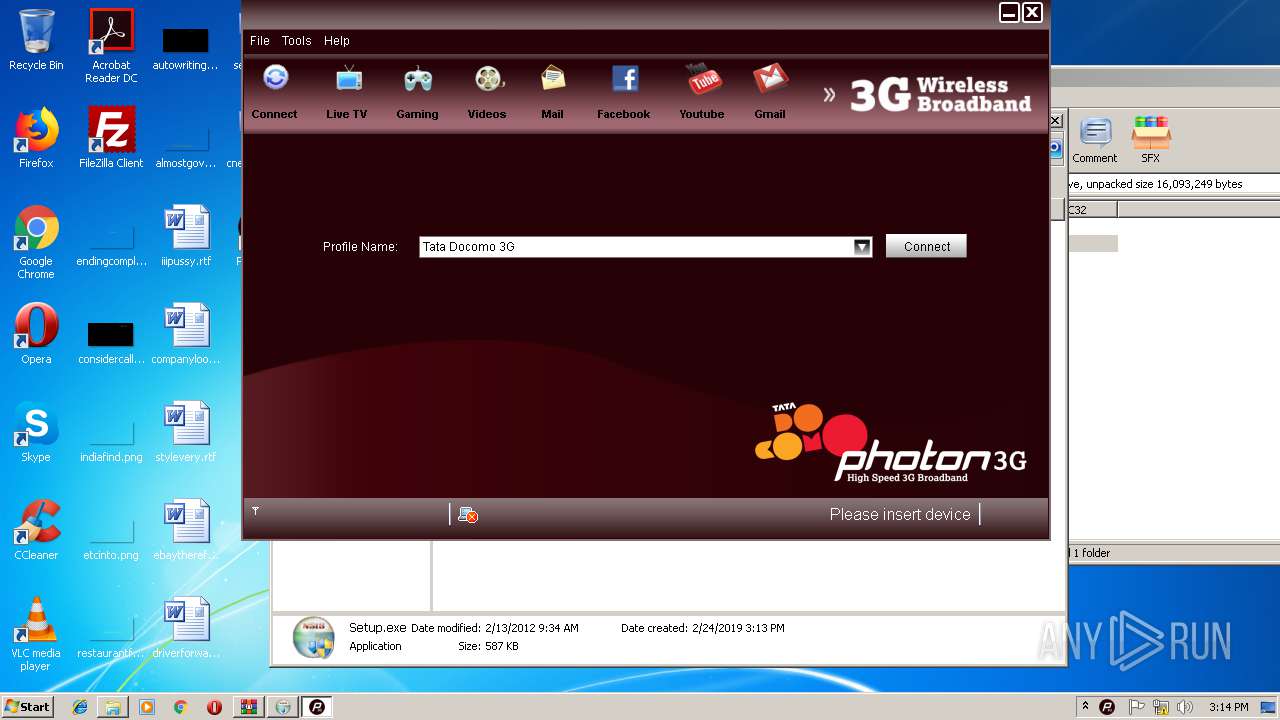1280x720 pixels.
Task: Click the signal antenna icon in status bar
Action: (255, 511)
